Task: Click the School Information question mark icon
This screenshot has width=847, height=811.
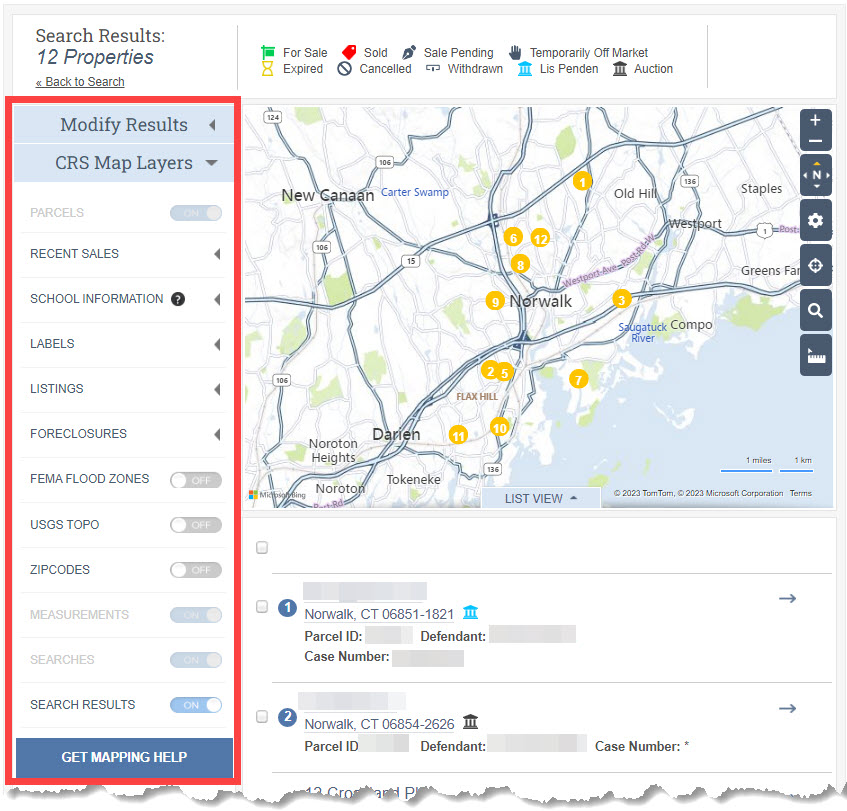Action: (177, 298)
